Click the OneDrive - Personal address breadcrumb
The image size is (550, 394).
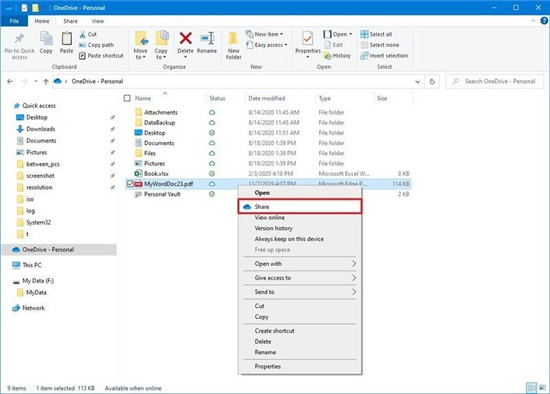[97, 81]
